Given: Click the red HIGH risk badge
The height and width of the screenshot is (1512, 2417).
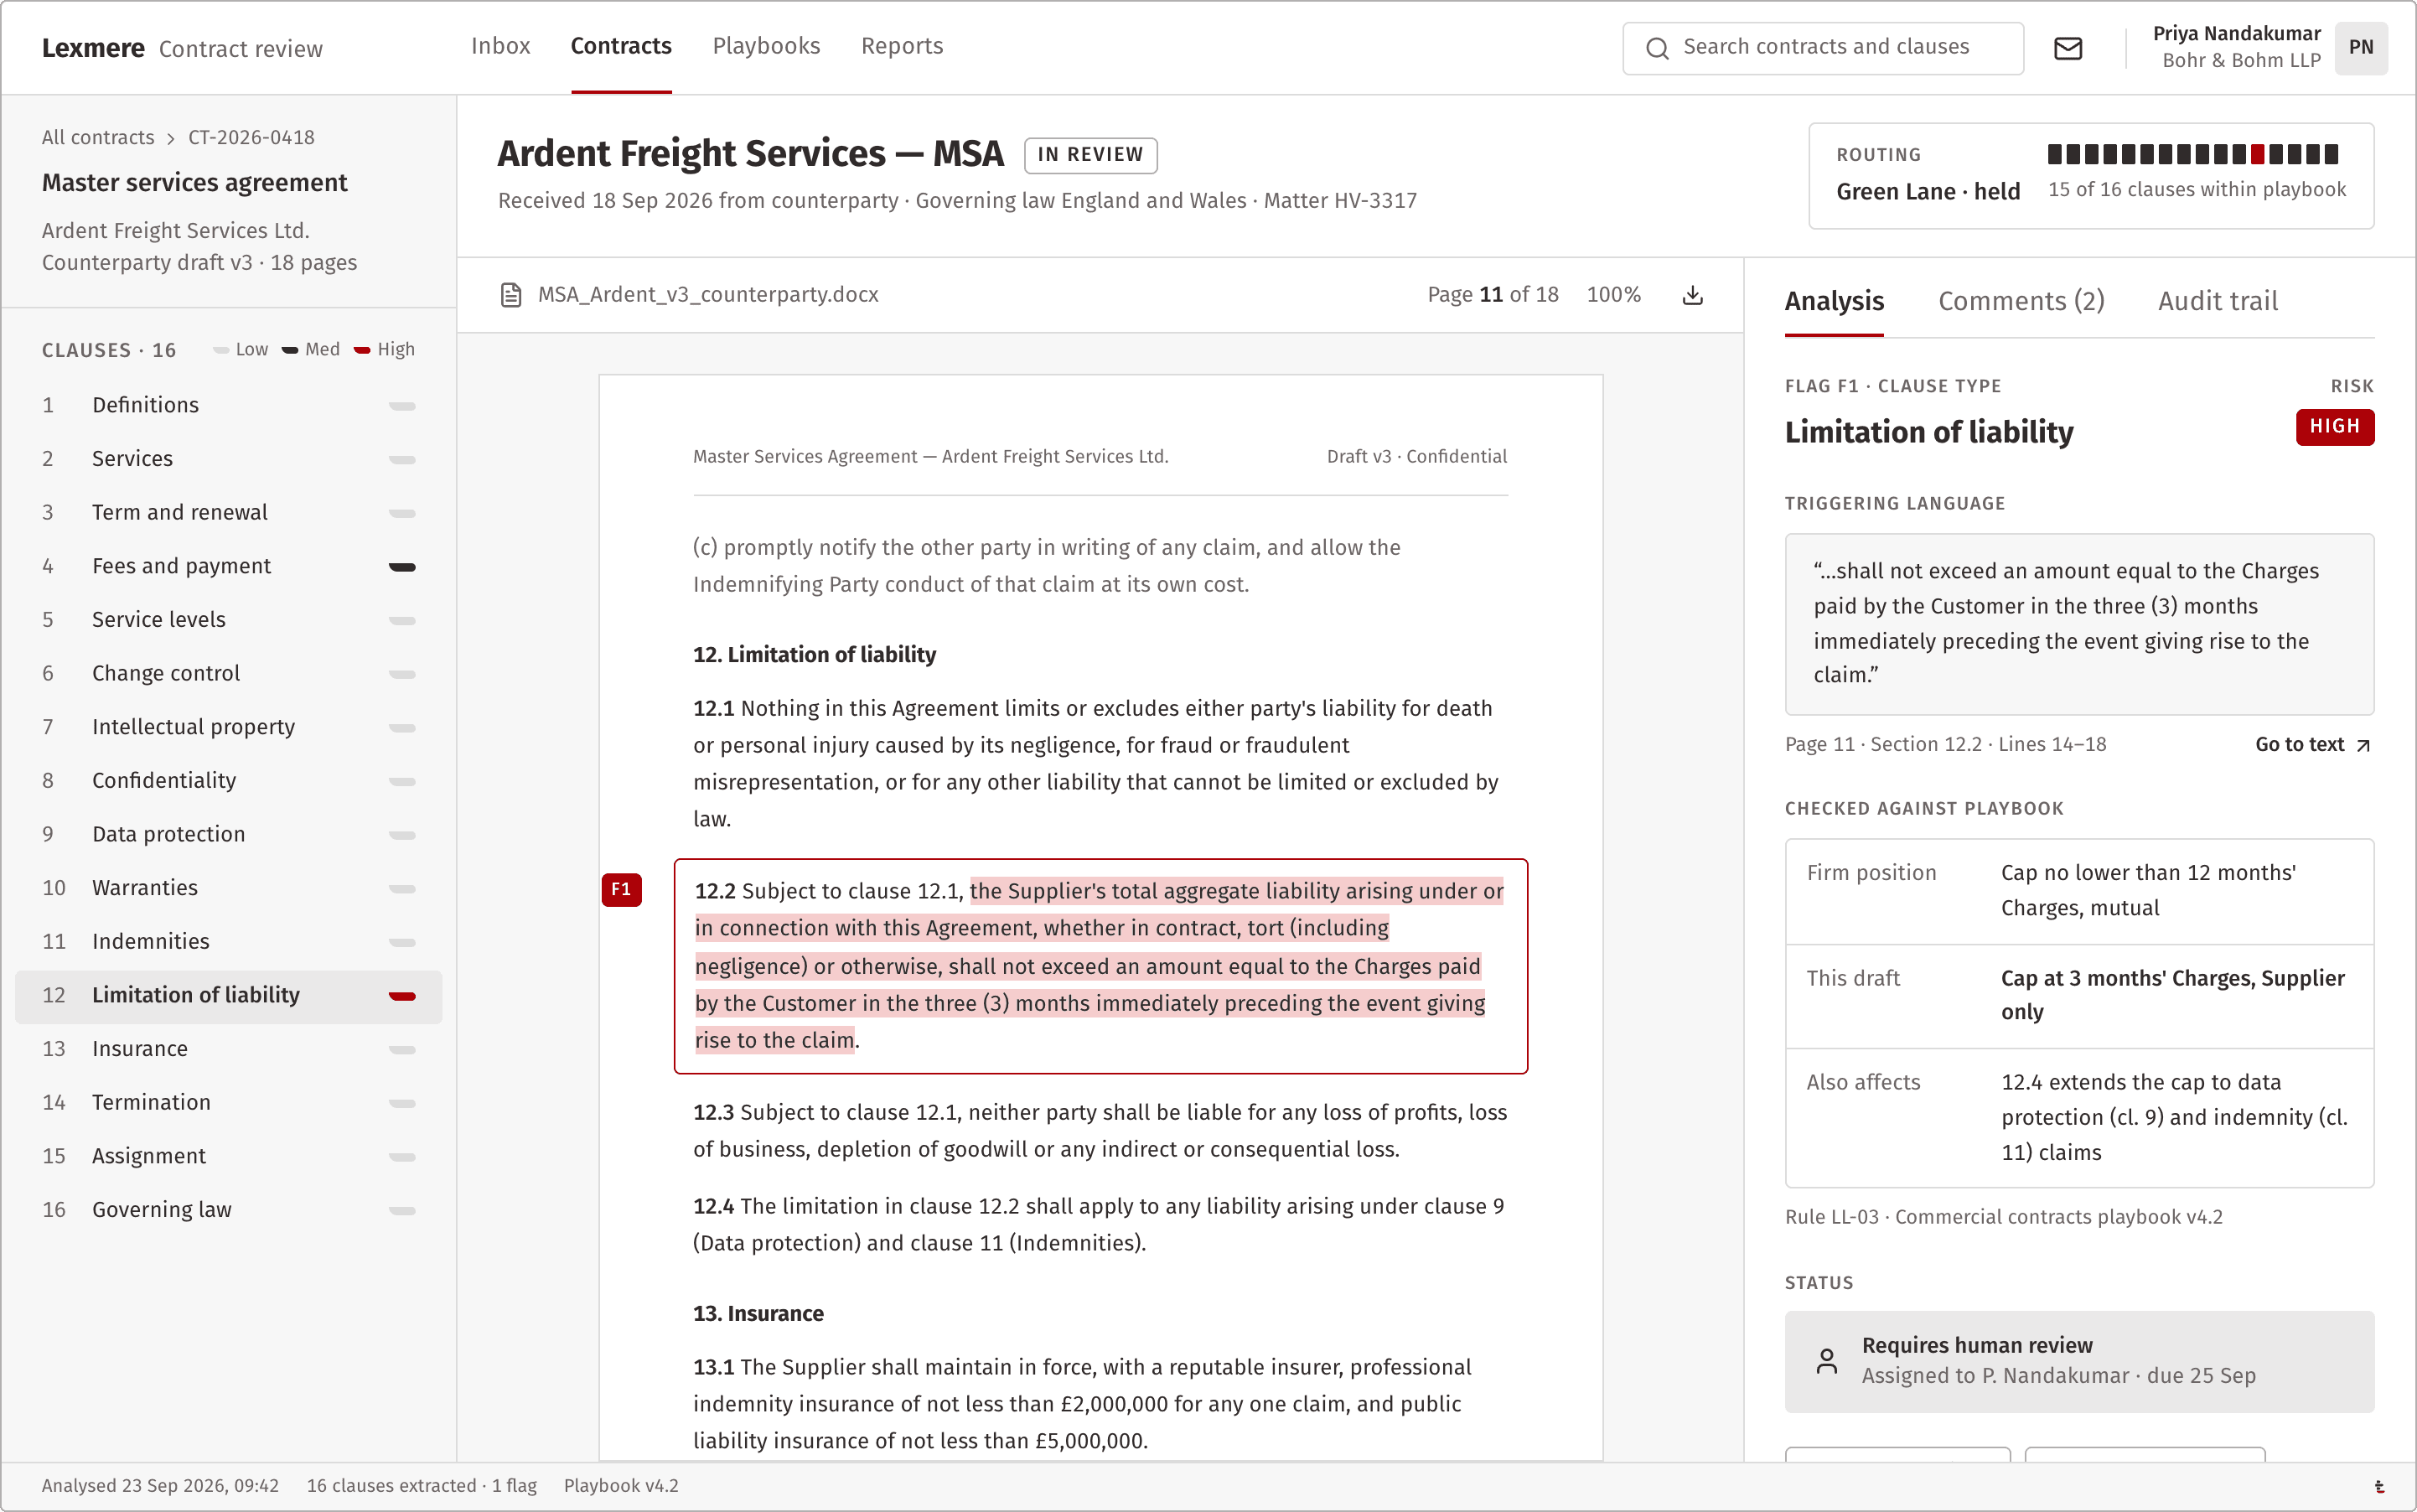Looking at the screenshot, I should pyautogui.click(x=2334, y=427).
